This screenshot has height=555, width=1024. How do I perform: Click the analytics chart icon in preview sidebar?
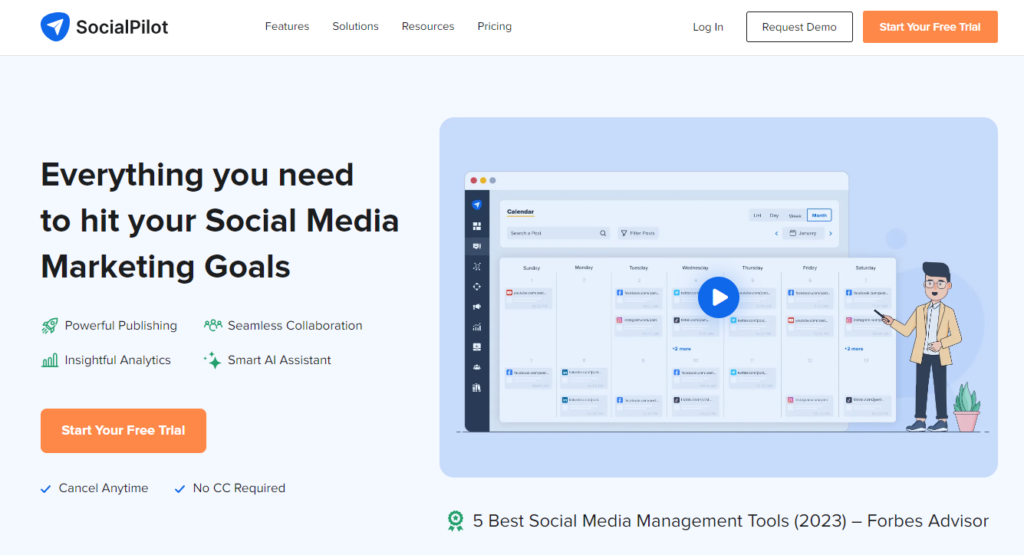477,327
